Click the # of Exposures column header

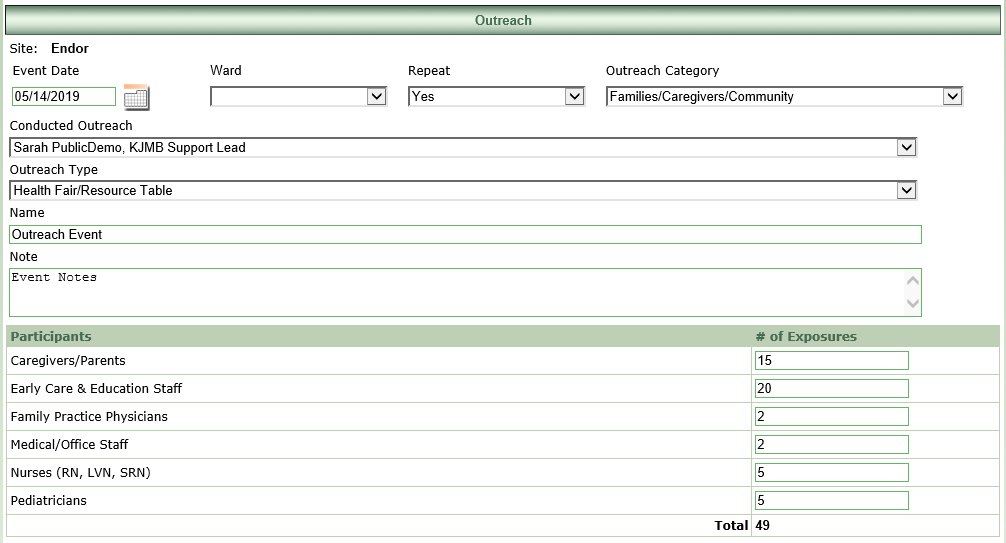pyautogui.click(x=806, y=337)
